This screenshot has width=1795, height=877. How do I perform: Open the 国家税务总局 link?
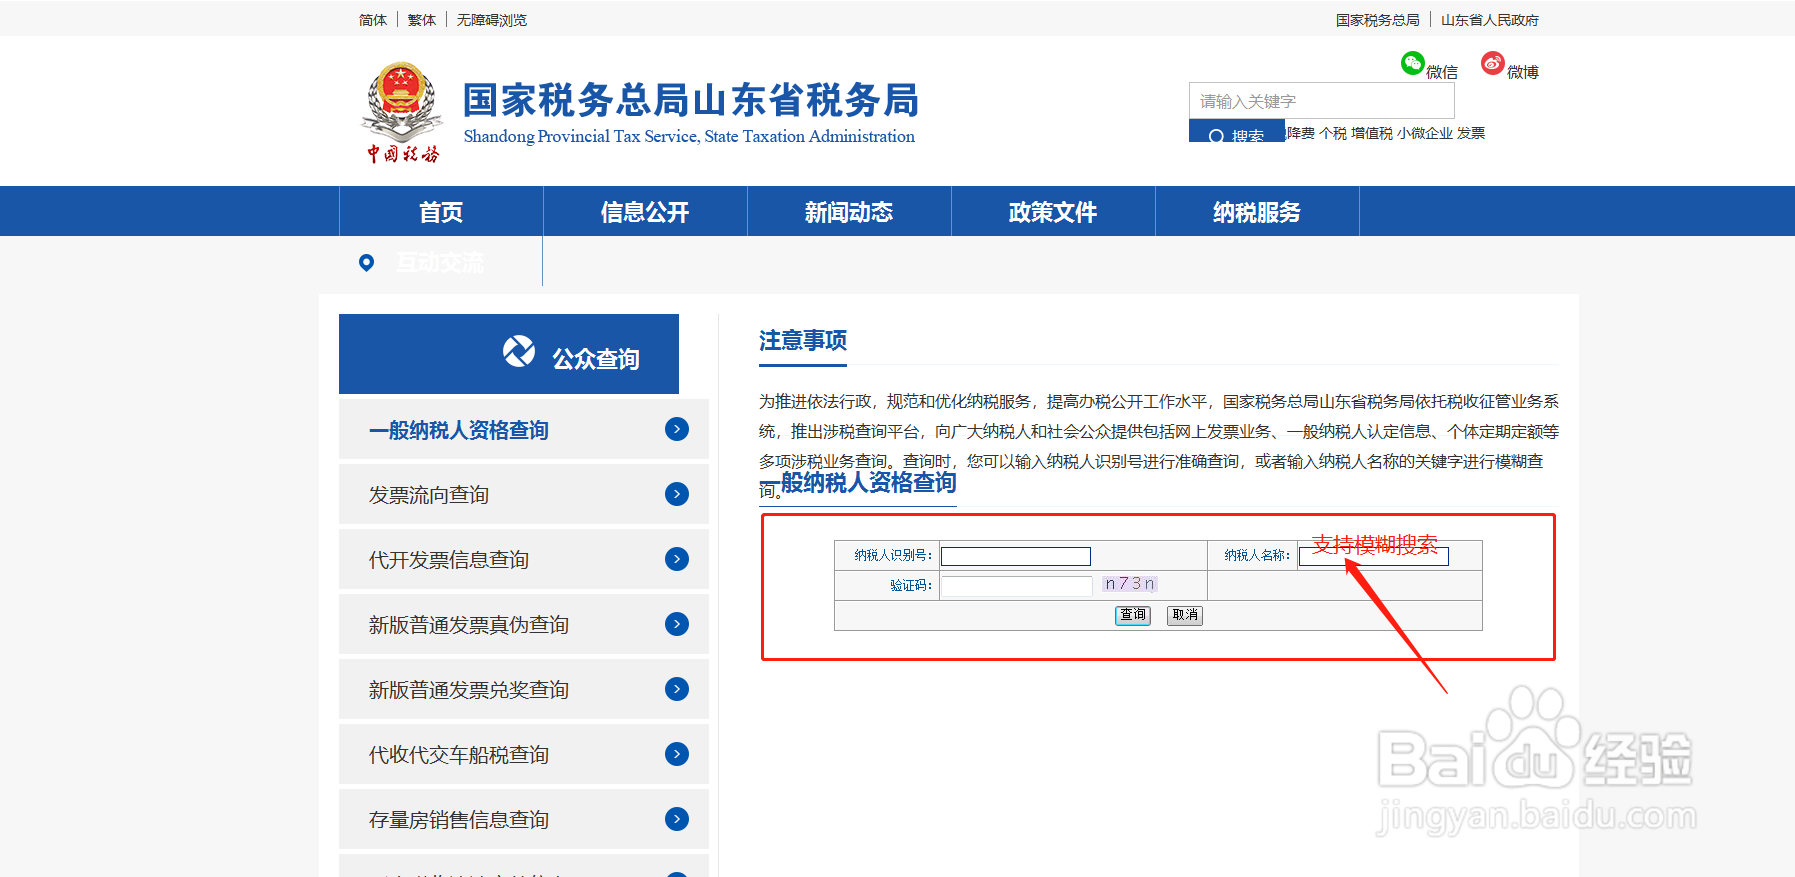coord(1378,20)
